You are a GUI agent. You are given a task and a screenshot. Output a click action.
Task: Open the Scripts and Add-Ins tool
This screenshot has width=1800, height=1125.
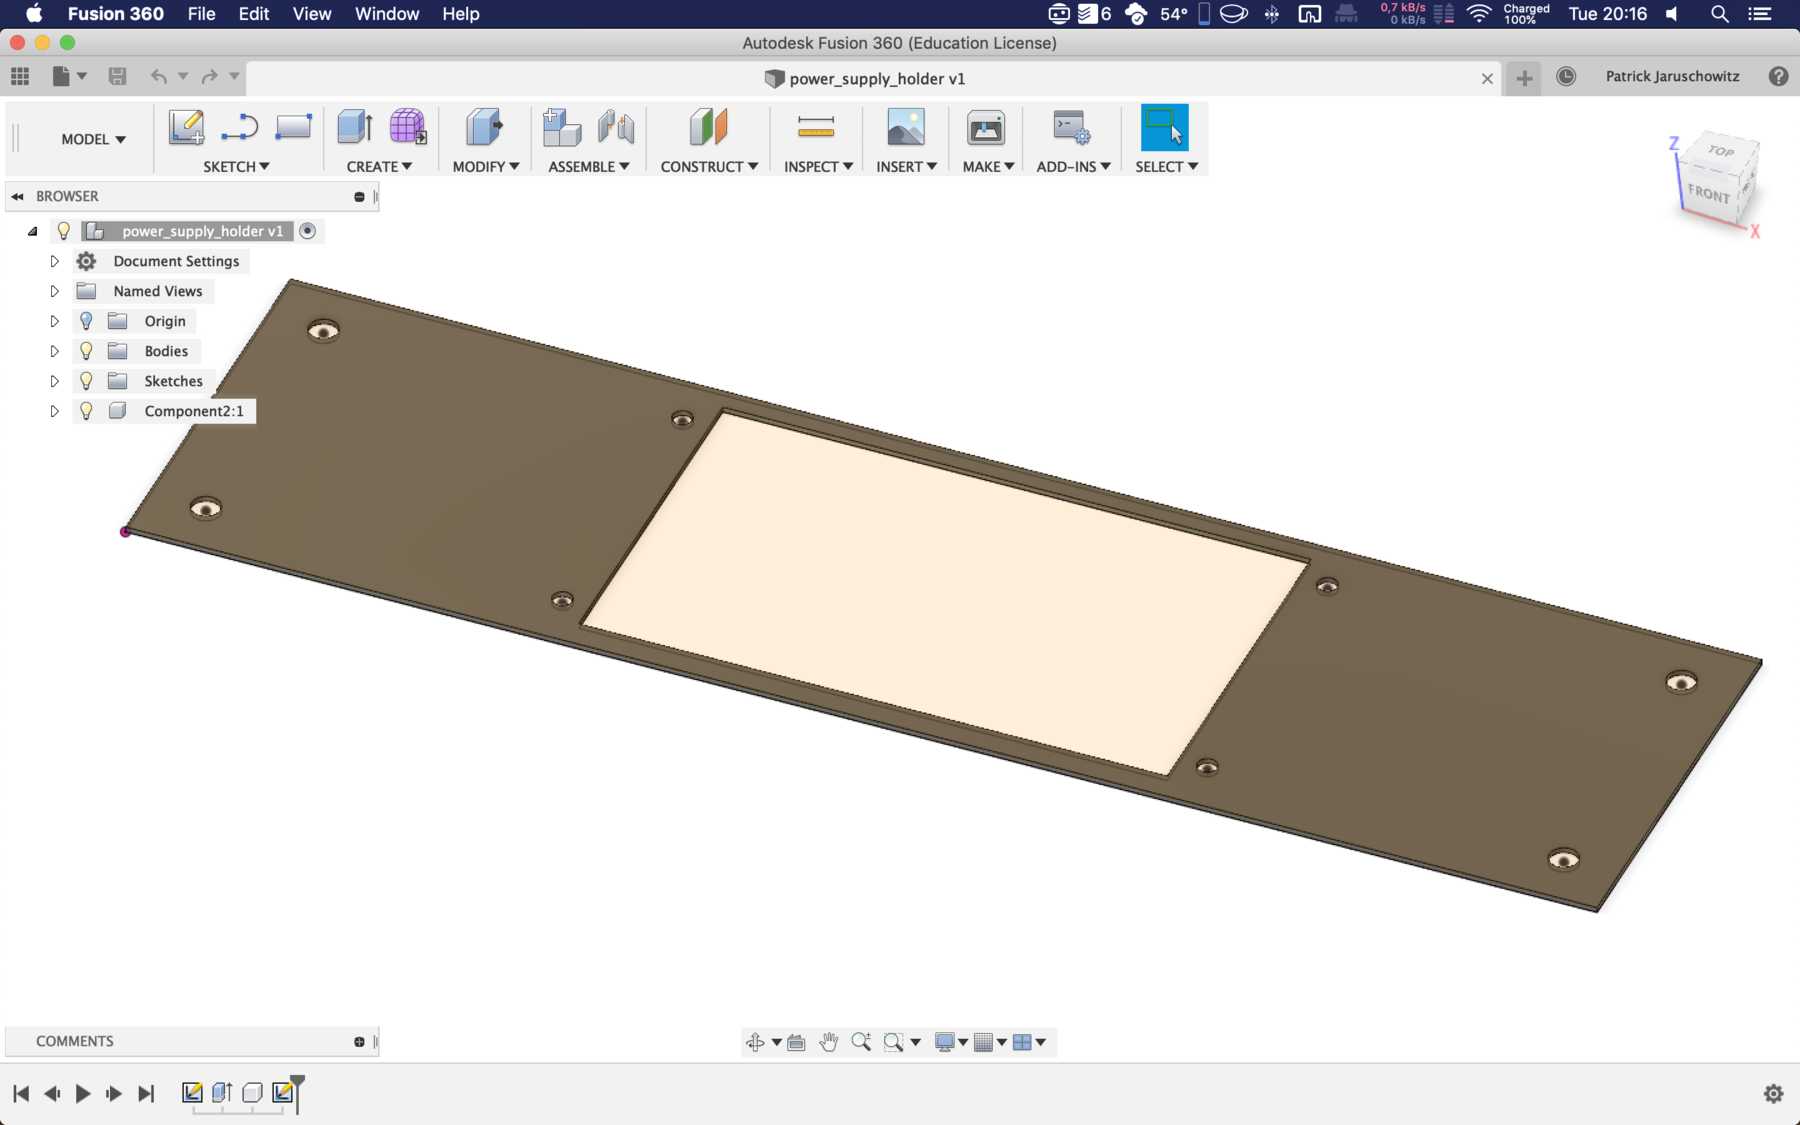(1071, 128)
